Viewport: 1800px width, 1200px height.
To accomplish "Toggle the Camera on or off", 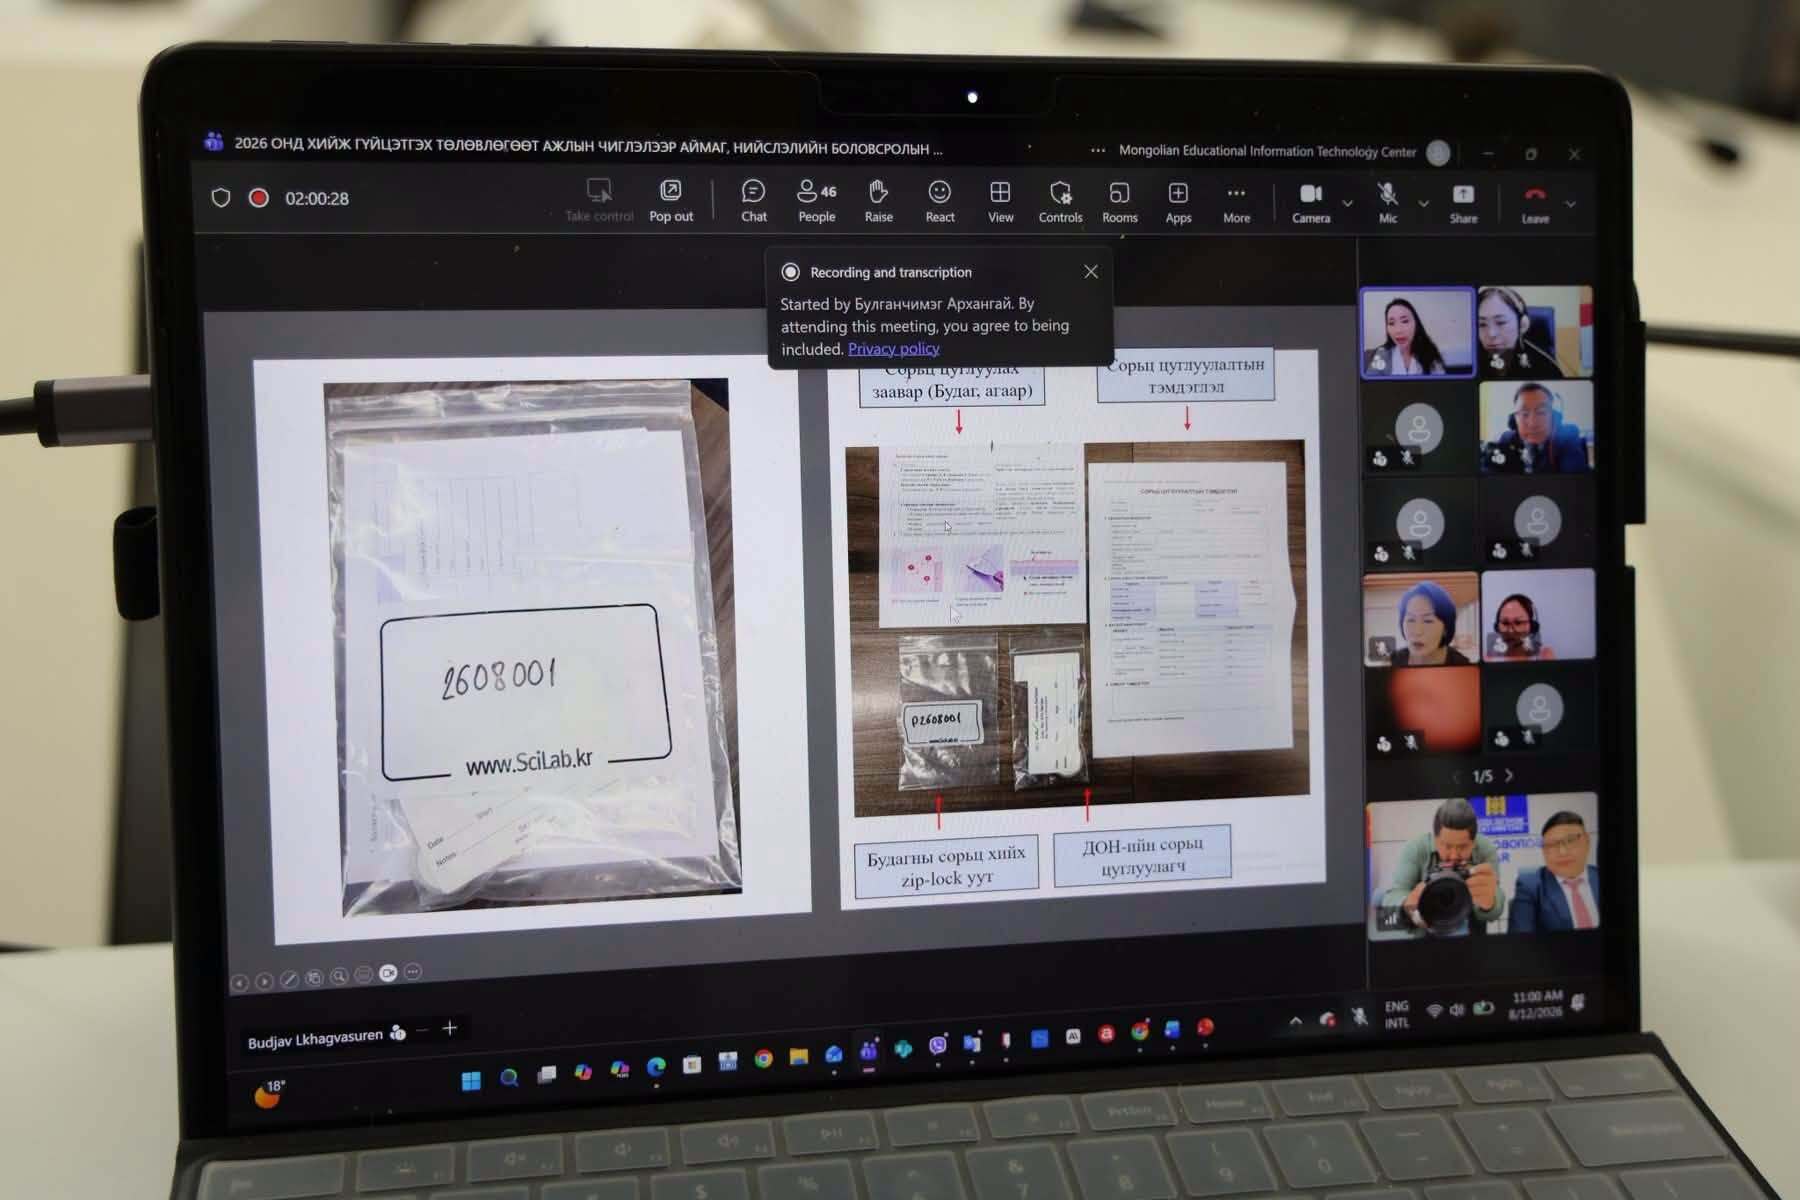I will tap(1311, 203).
